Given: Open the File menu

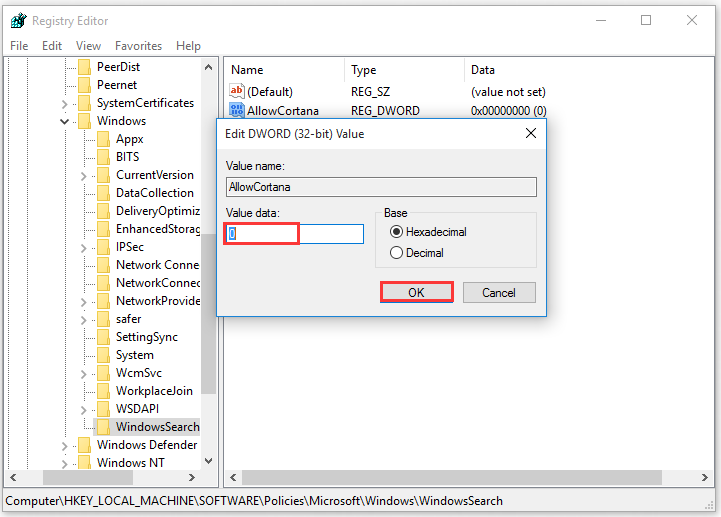Looking at the screenshot, I should tap(19, 46).
